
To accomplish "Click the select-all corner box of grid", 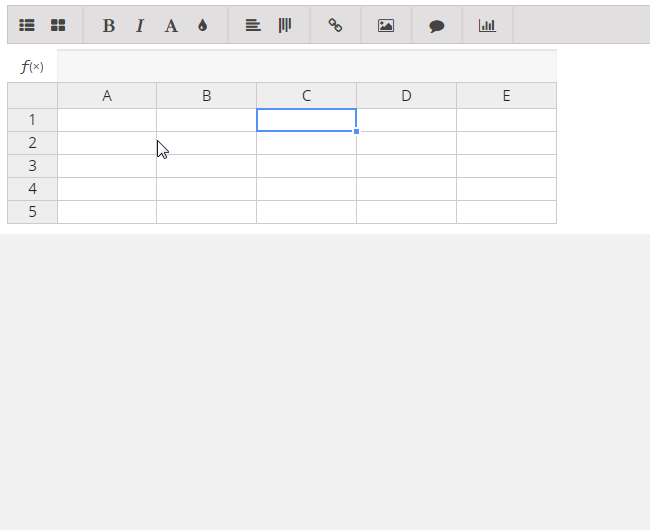I will coord(32,96).
